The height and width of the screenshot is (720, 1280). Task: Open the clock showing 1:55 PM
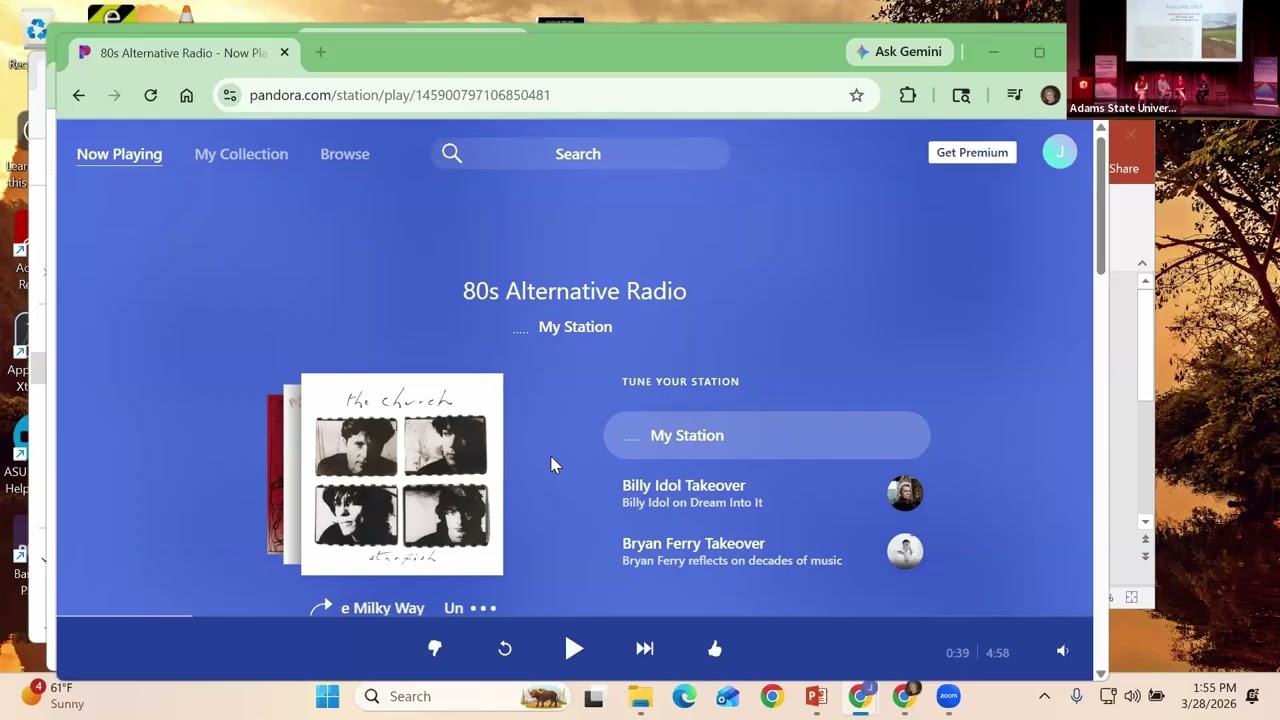[x=1209, y=696]
